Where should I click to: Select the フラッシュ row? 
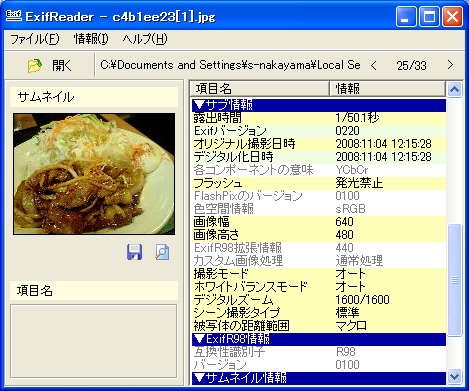coord(319,183)
